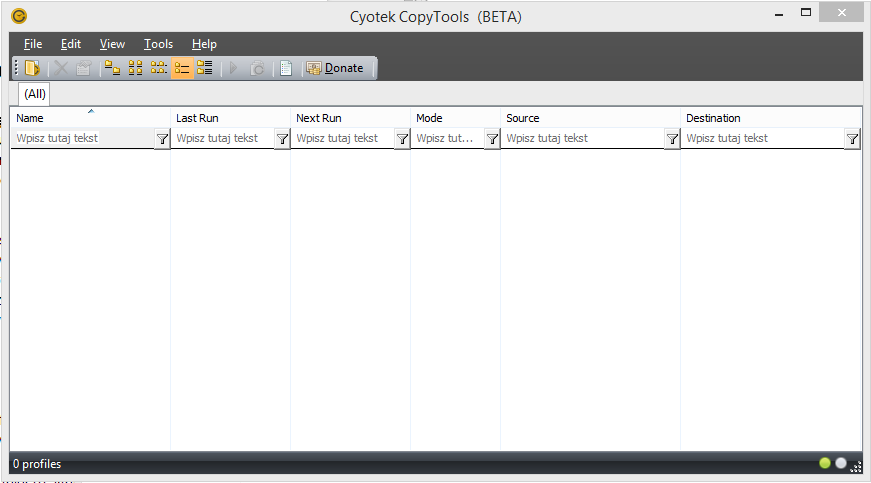Open the Destination column filter dropdown
This screenshot has width=871, height=483.
coord(852,139)
